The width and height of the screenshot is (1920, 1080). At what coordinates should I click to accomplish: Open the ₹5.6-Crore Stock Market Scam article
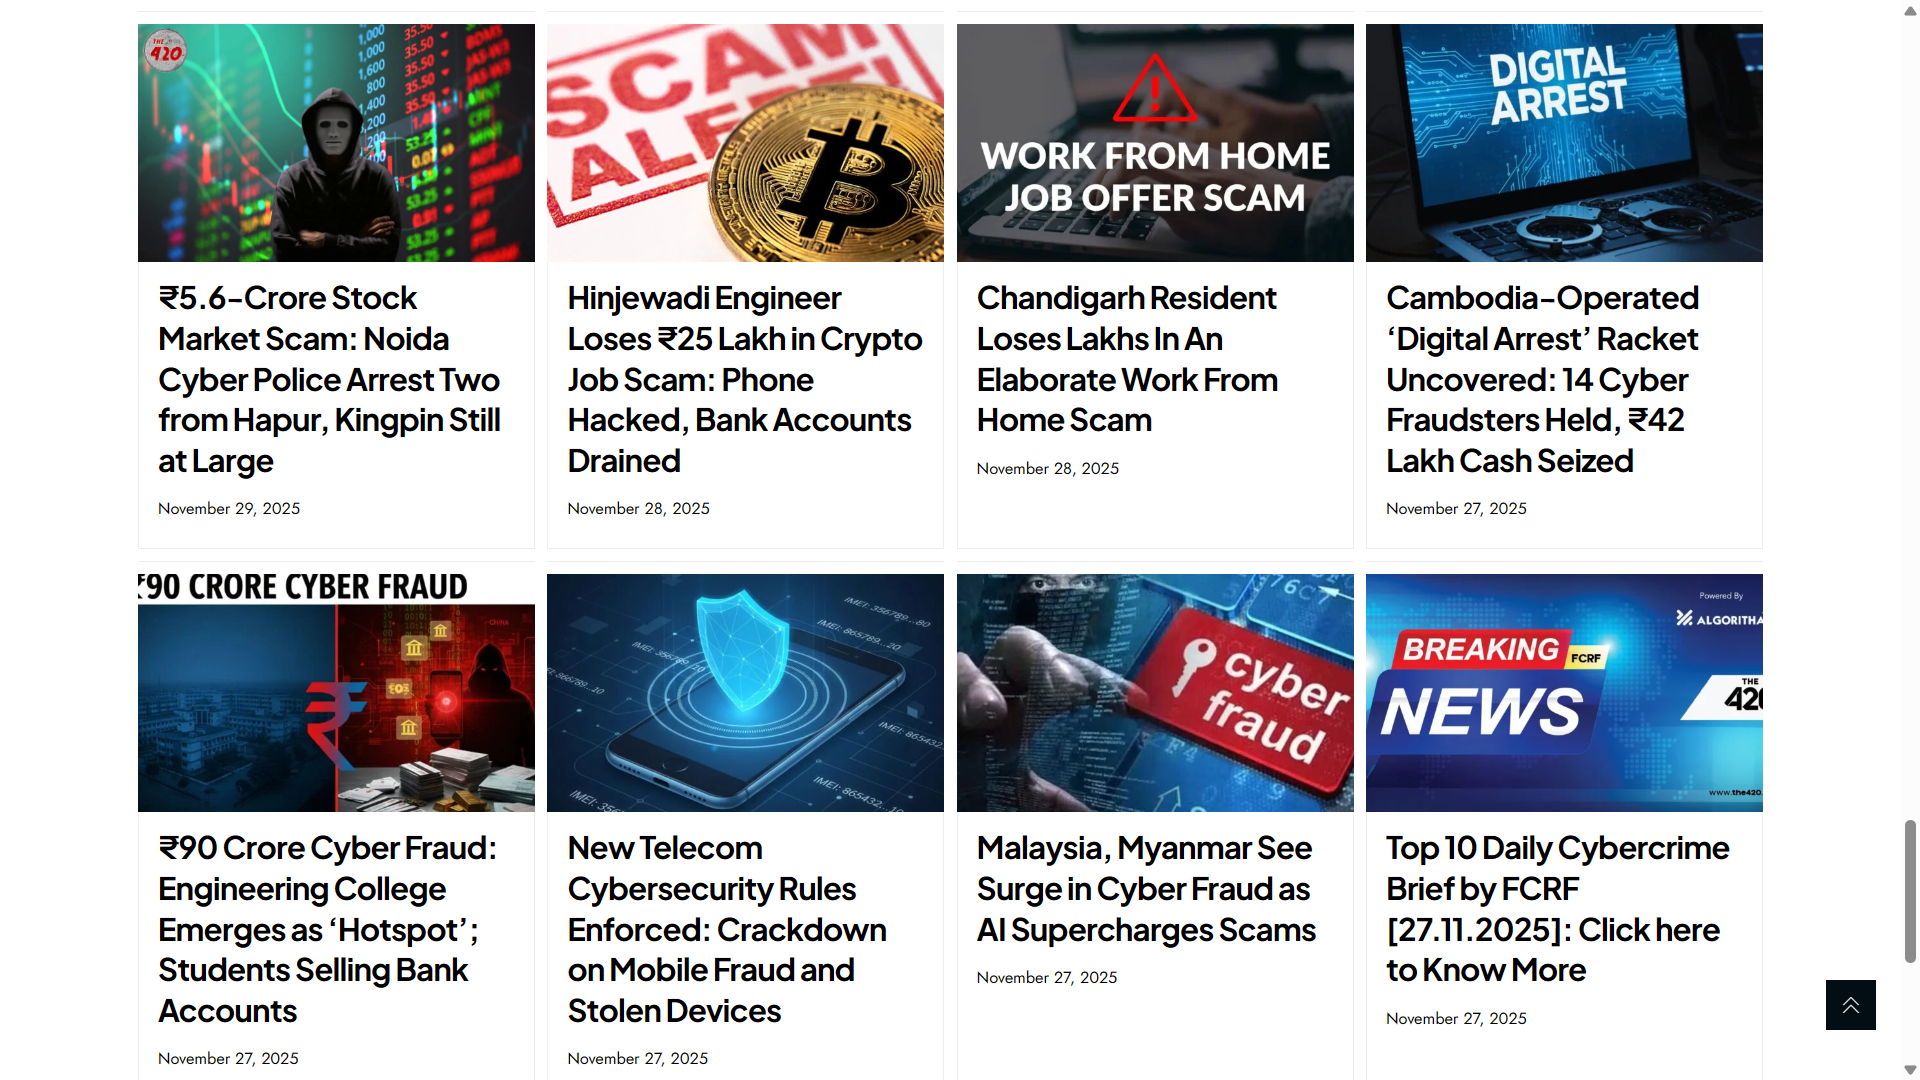329,379
